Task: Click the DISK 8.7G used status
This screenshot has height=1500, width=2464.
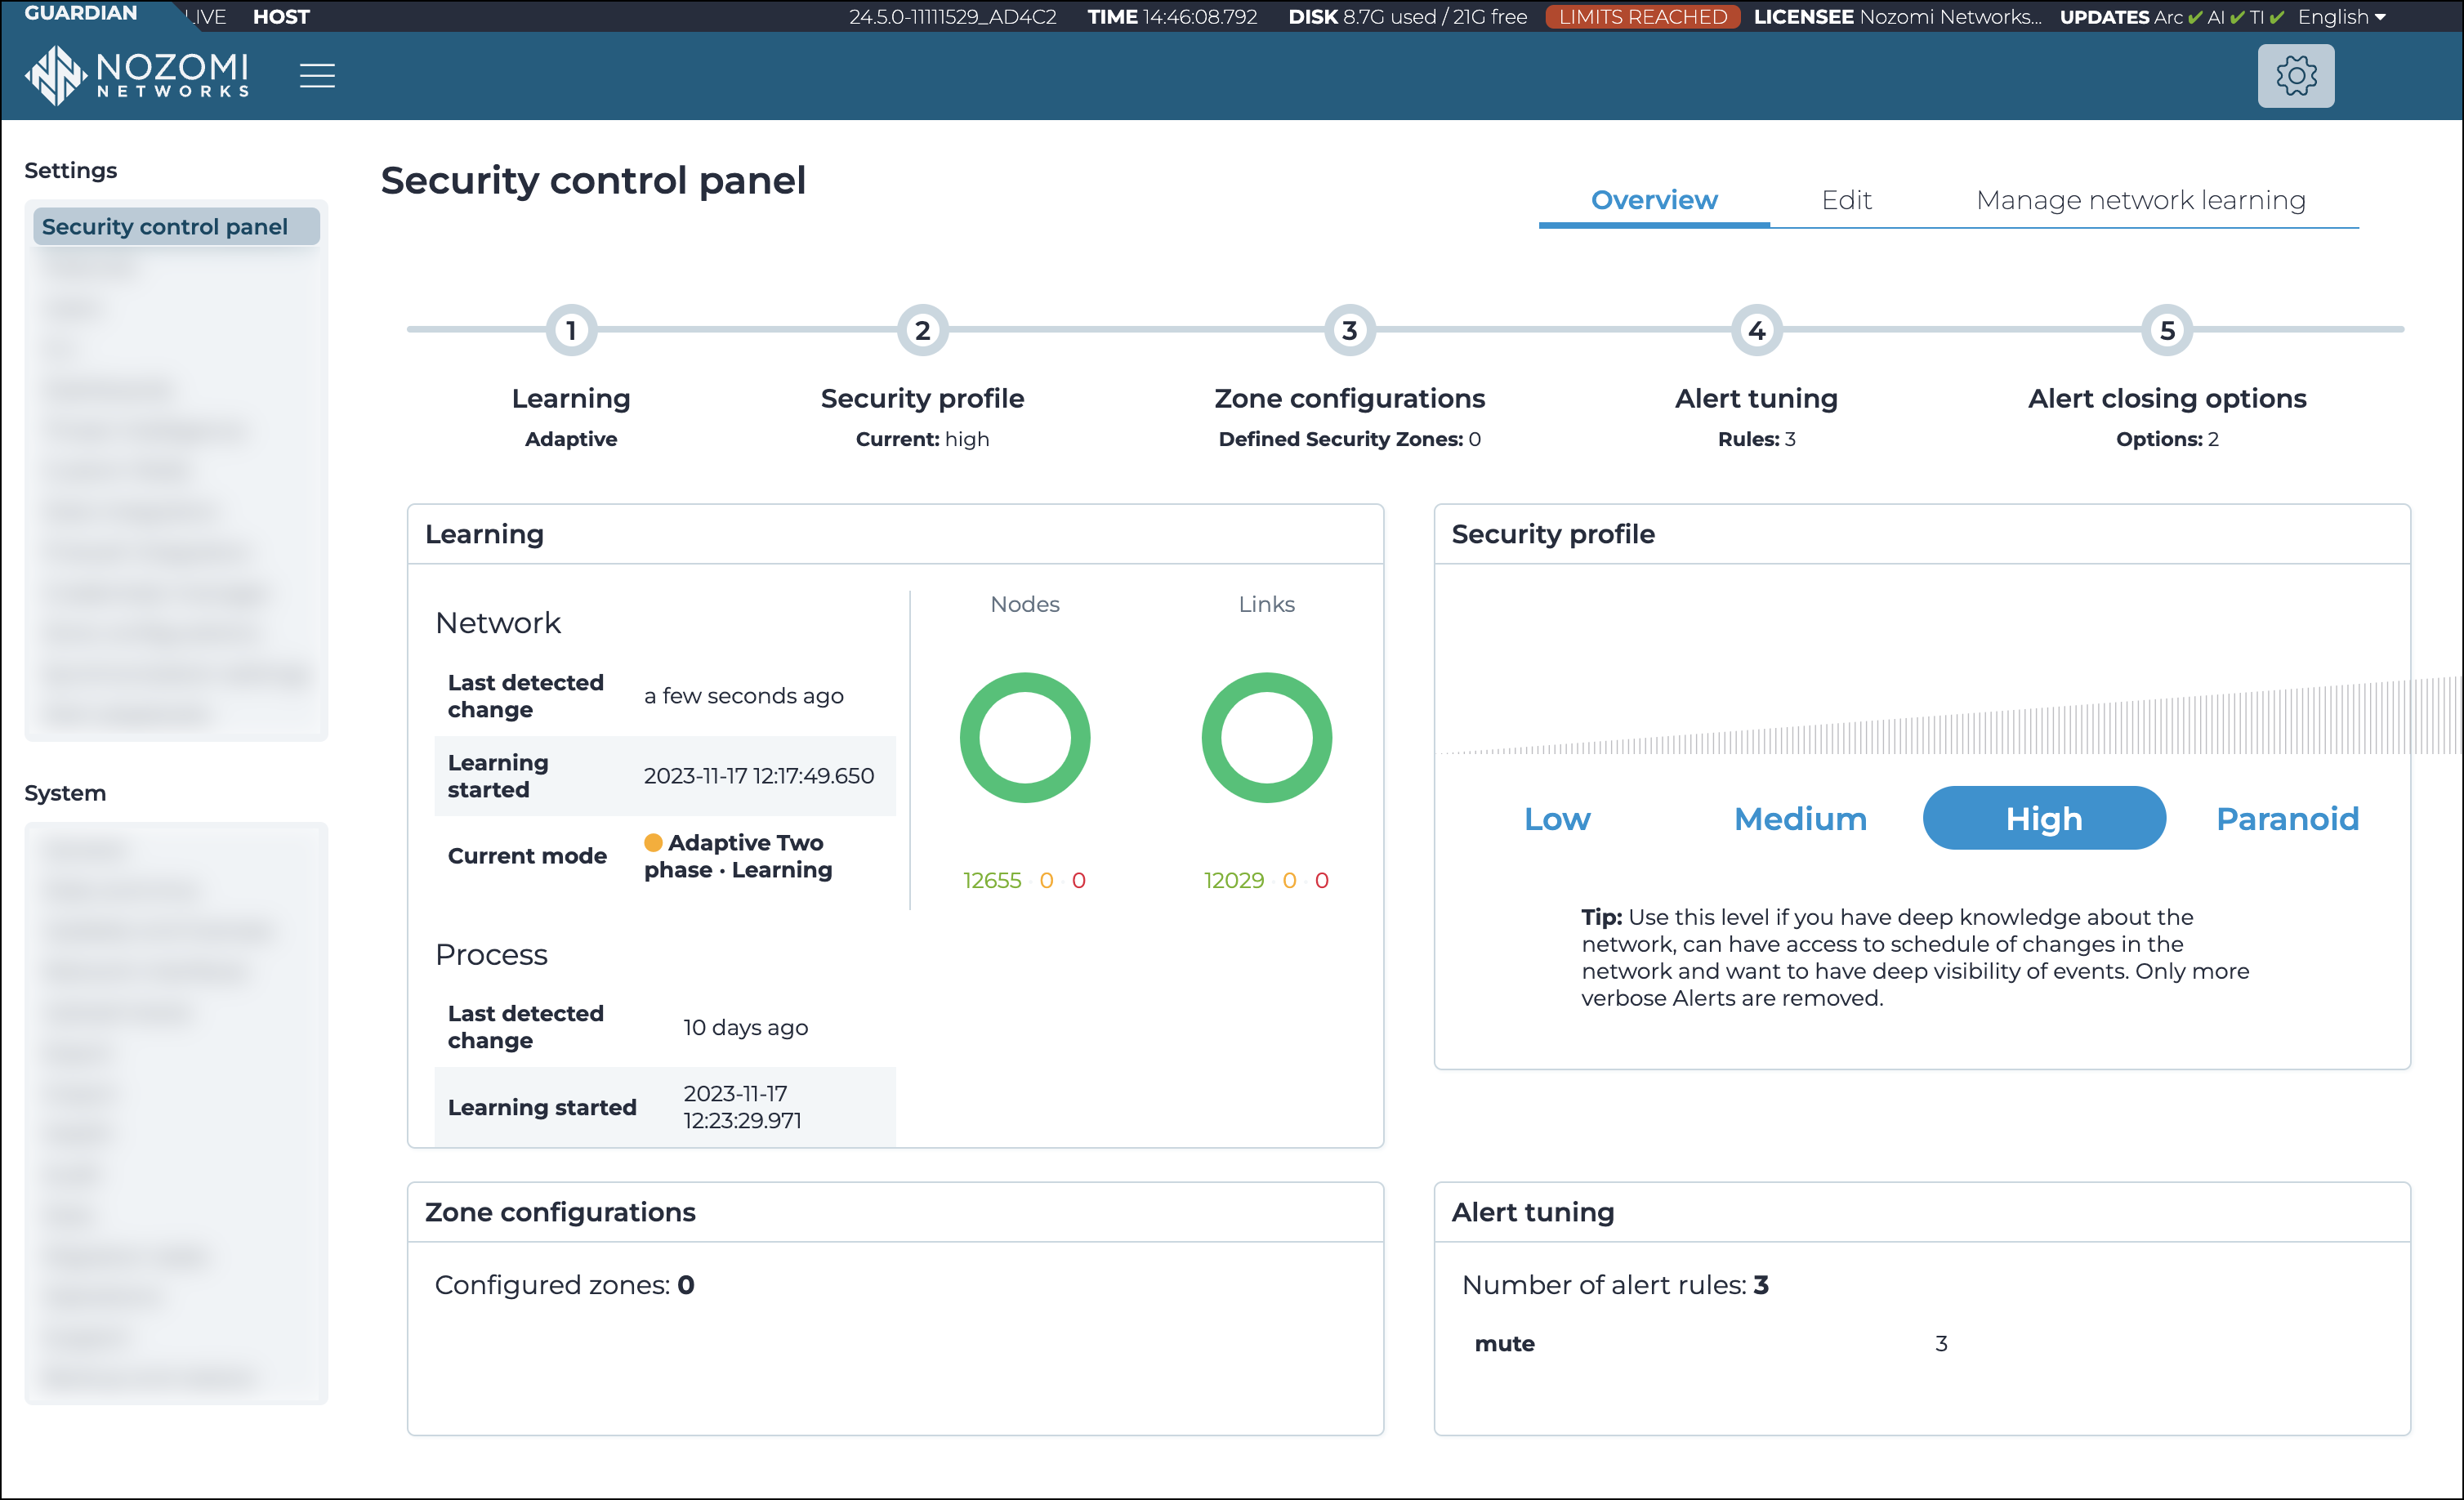Action: [1407, 16]
